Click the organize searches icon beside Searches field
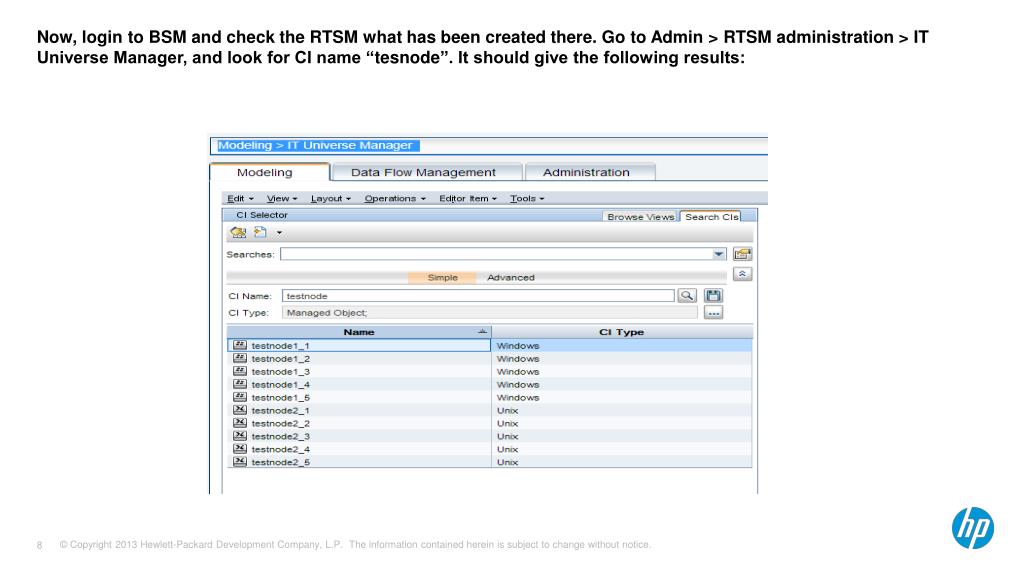Image resolution: width=1024 pixels, height=576 pixels. pos(742,254)
